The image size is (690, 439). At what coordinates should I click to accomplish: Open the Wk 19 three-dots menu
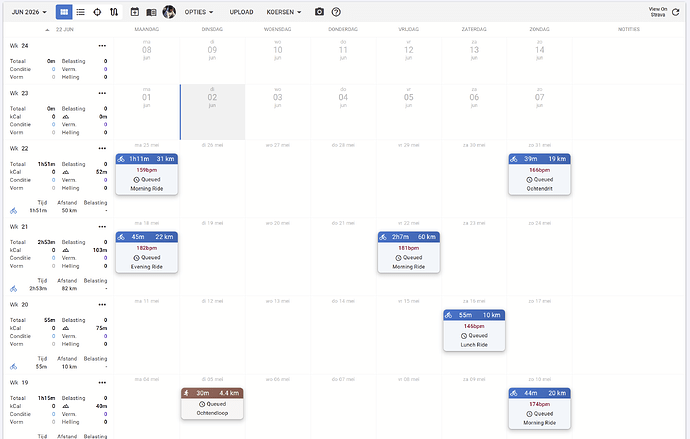102,383
